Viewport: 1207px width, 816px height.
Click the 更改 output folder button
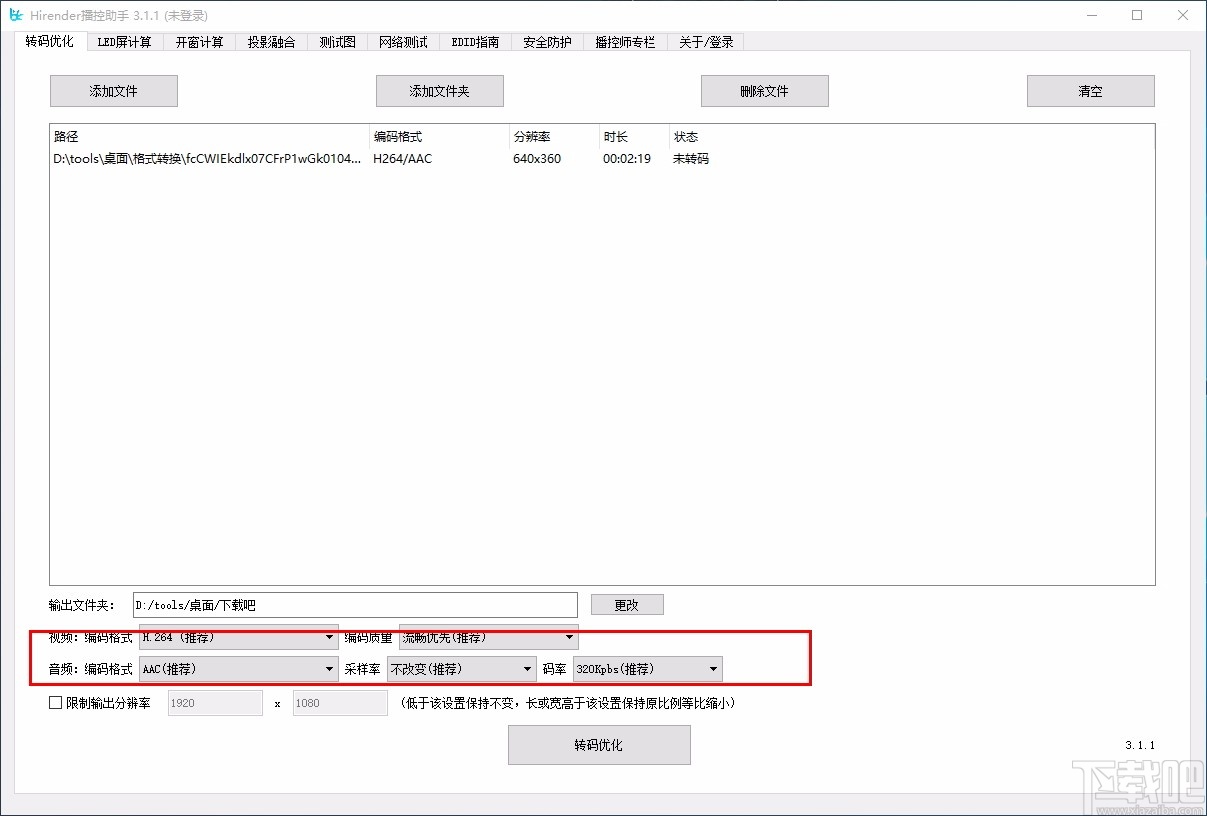click(x=627, y=605)
